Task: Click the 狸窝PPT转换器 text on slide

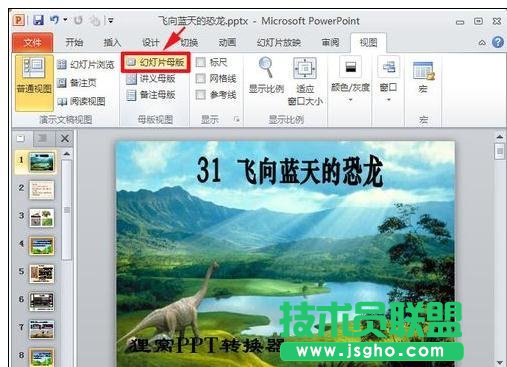Action: pyautogui.click(x=206, y=345)
